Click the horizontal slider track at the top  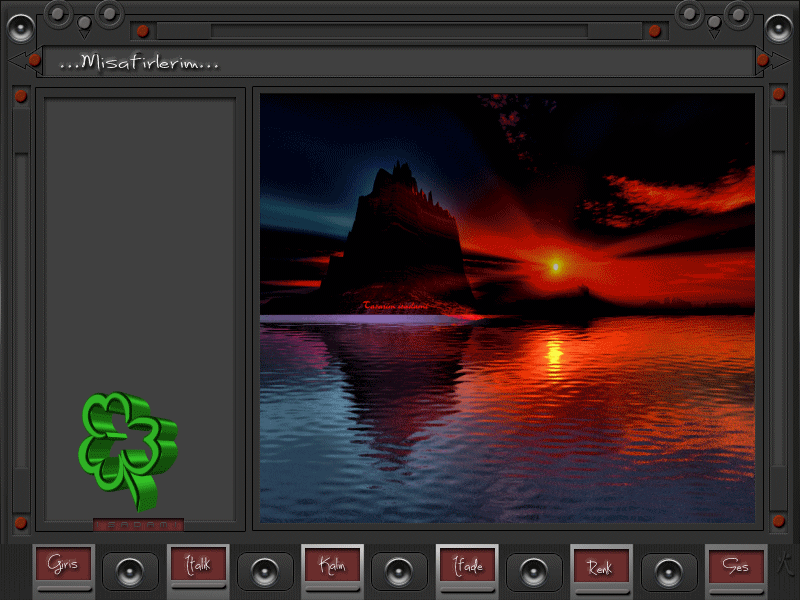pos(398,31)
